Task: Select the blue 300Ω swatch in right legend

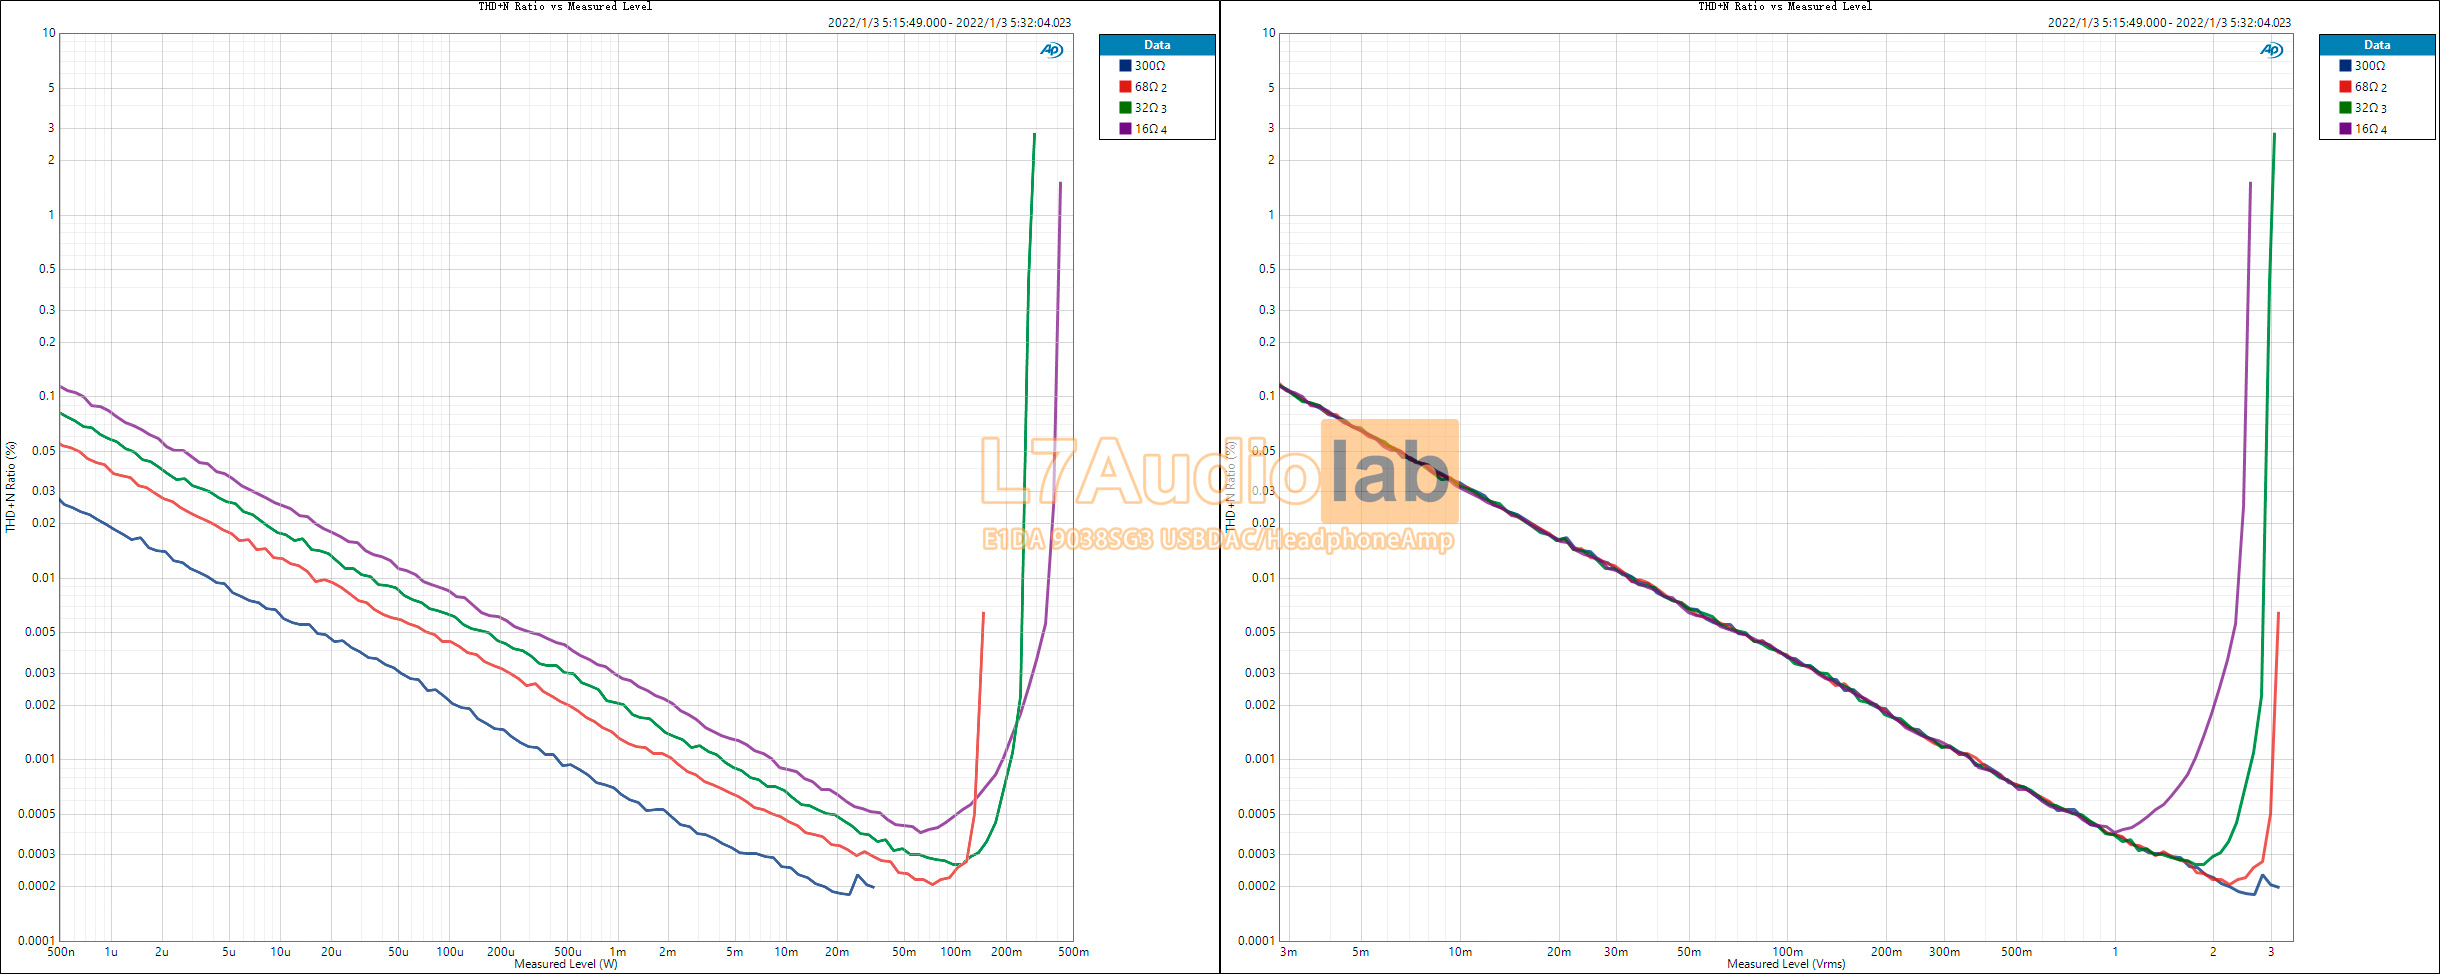Action: tap(2345, 66)
